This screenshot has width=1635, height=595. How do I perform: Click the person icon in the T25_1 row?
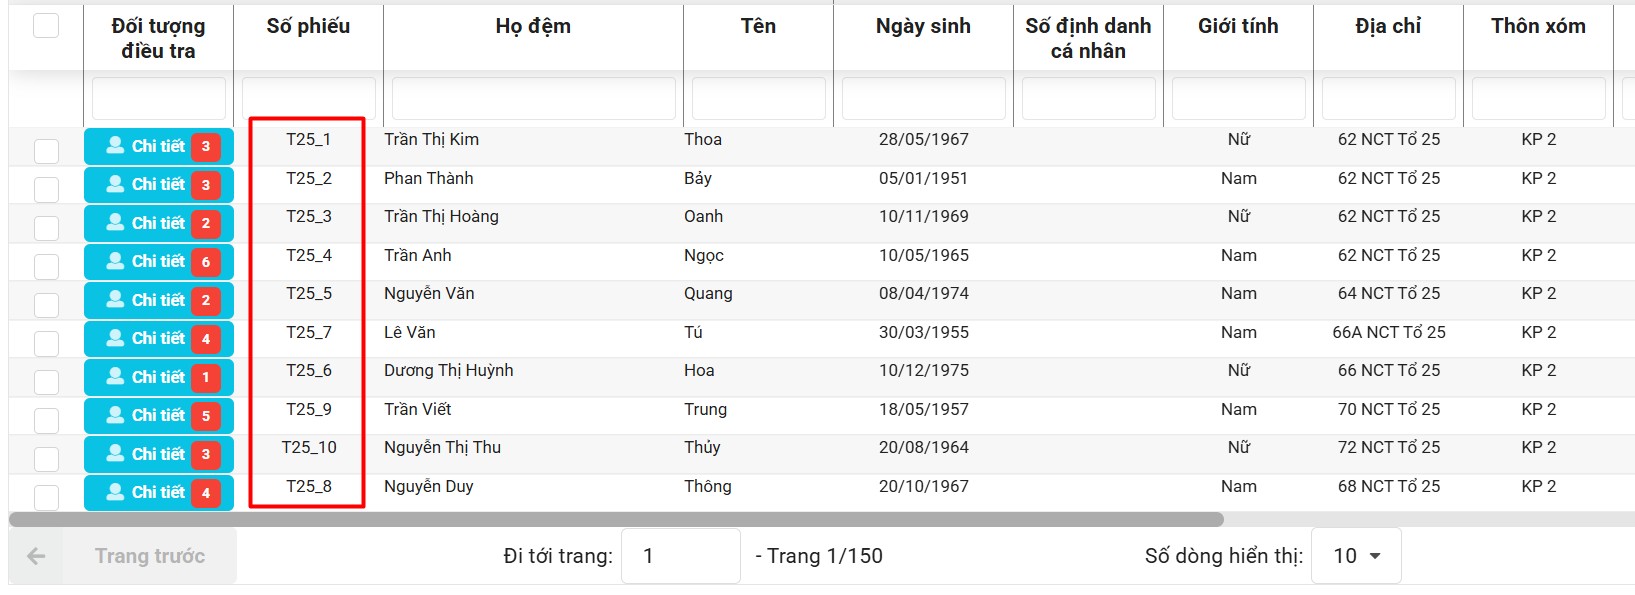point(116,146)
